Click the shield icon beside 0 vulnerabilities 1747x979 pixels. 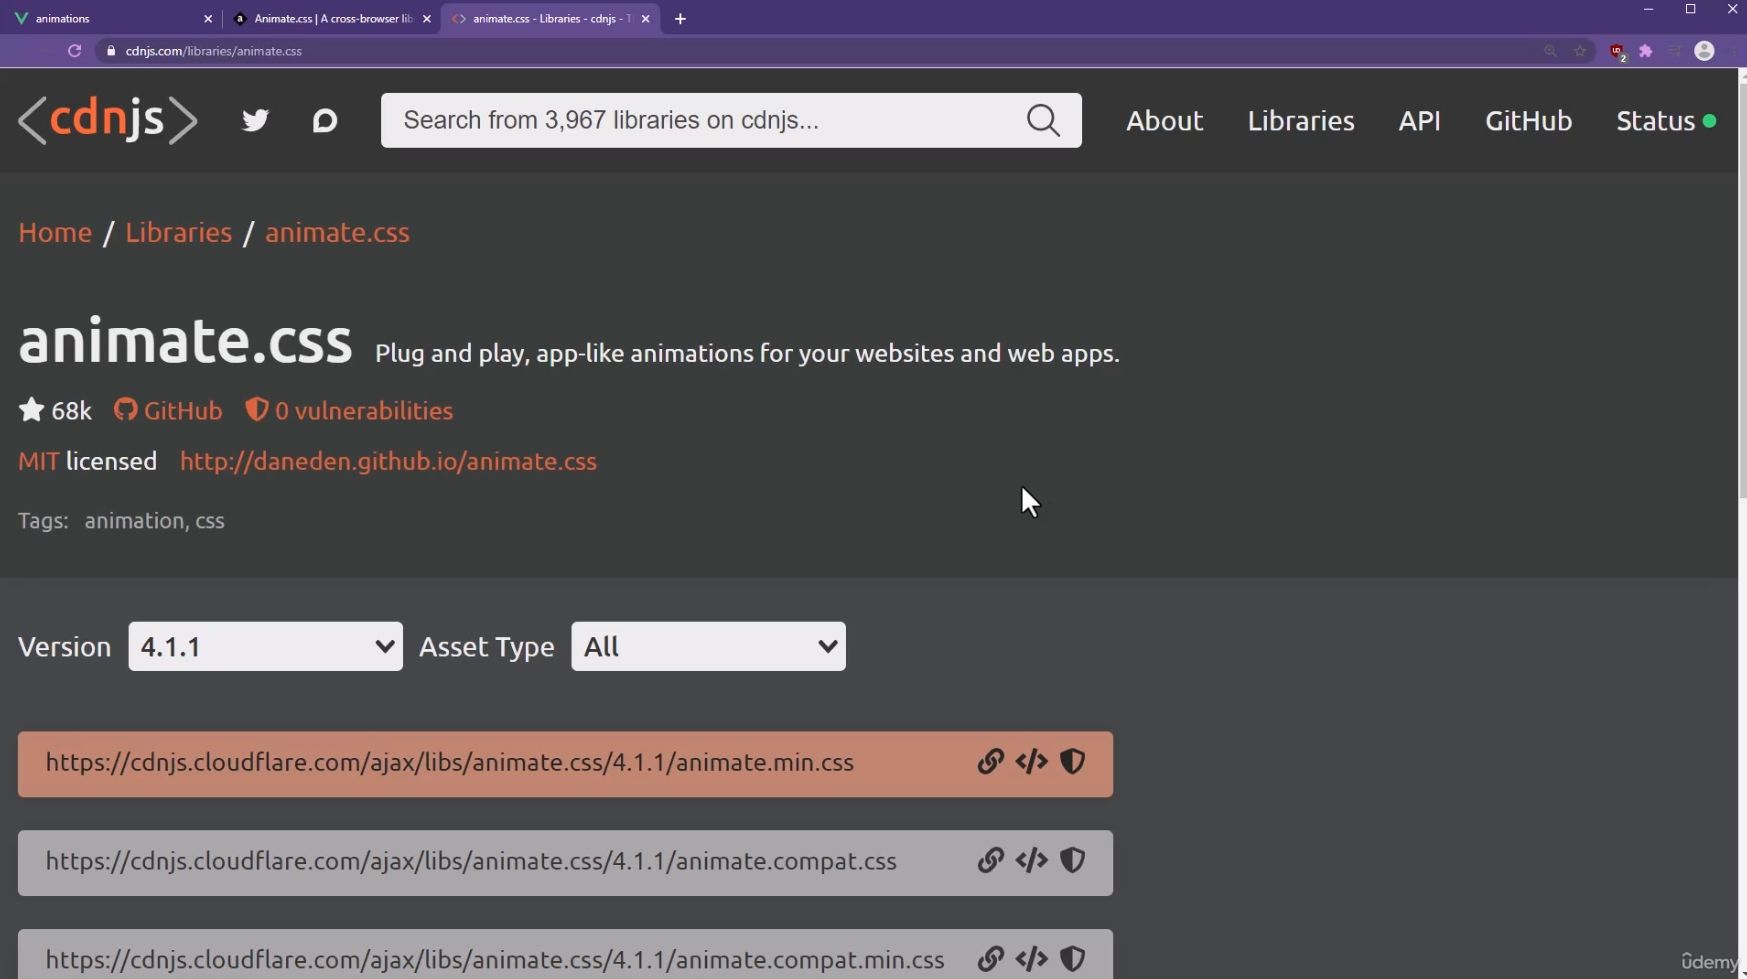[x=256, y=410]
